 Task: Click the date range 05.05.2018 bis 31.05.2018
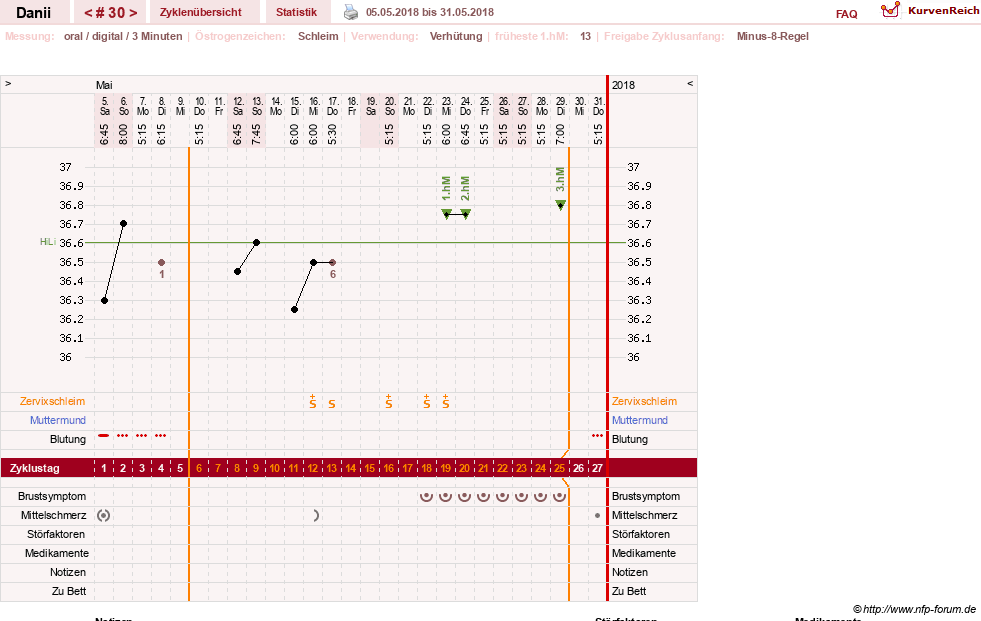(430, 12)
